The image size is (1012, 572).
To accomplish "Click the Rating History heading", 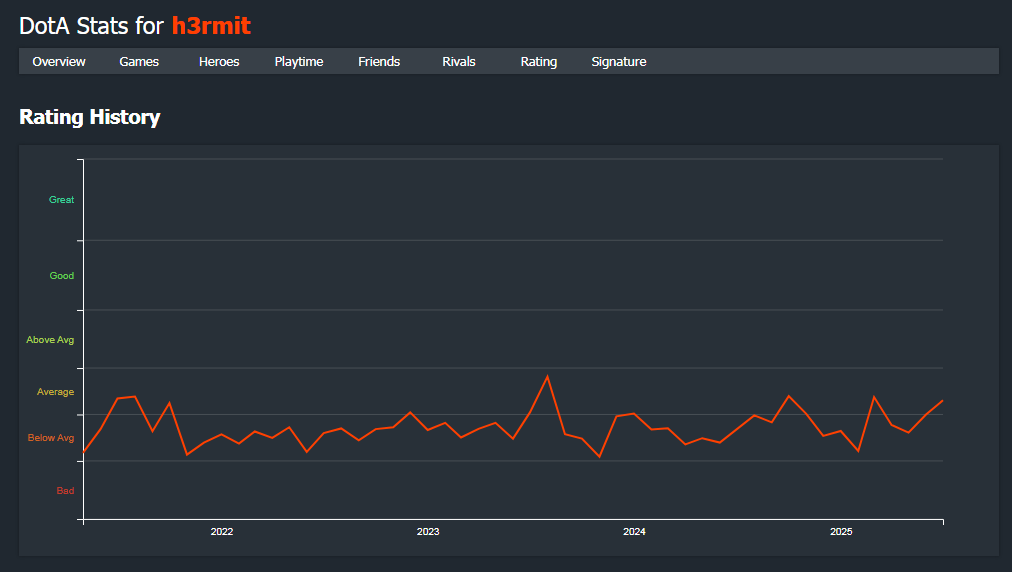I will pyautogui.click(x=90, y=117).
